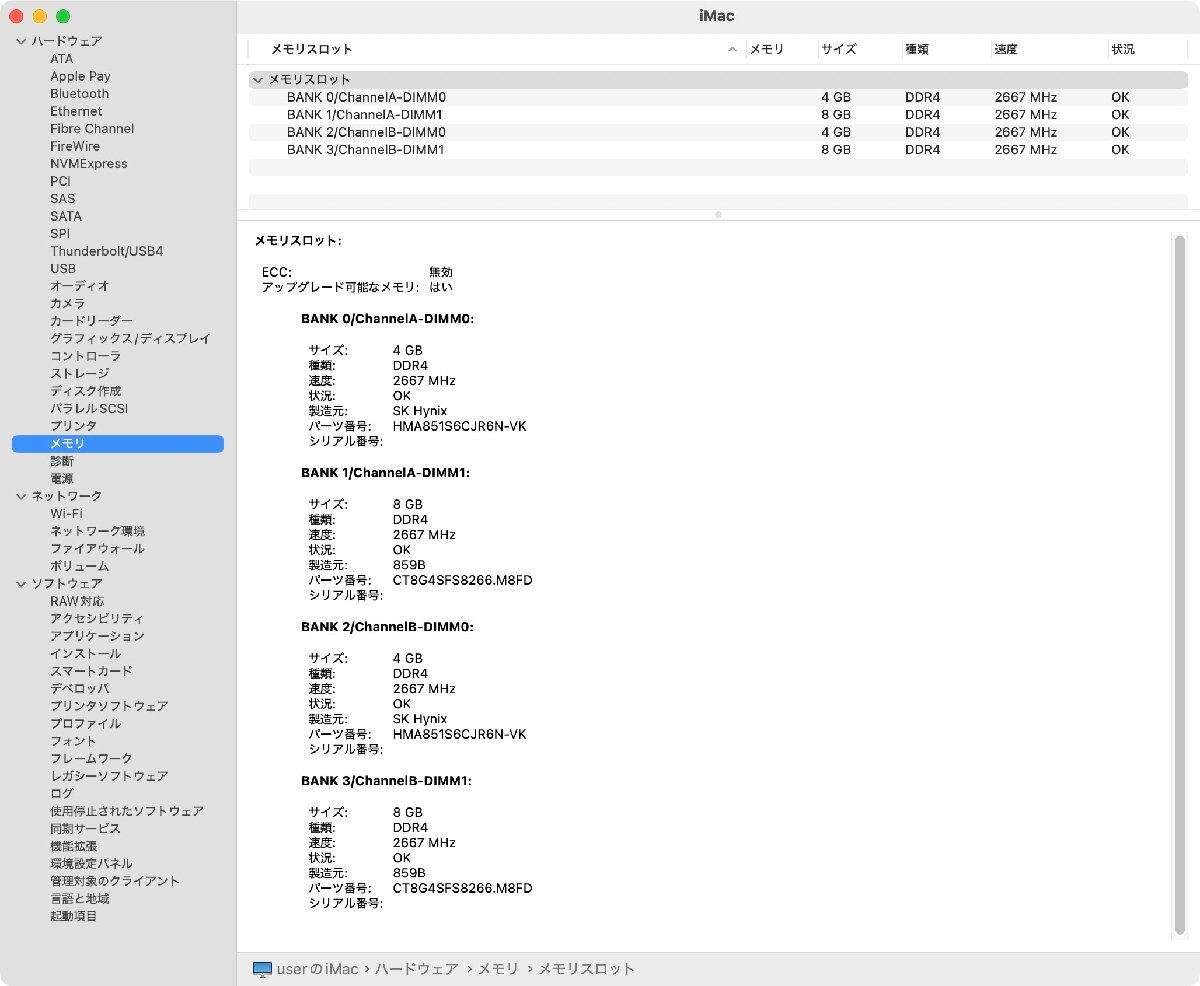Viewport: 1200px width, 986px height.
Task: Open Bluetooth in the sidebar
Action: click(x=79, y=94)
